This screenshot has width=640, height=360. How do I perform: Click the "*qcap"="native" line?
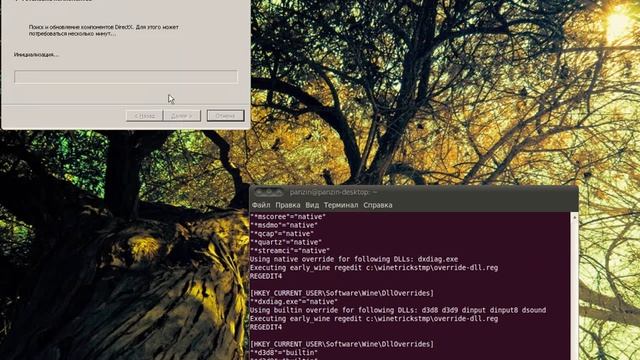click(x=282, y=234)
